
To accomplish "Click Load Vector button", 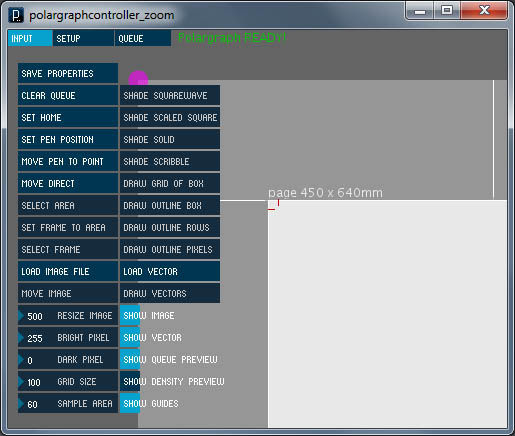I will pyautogui.click(x=170, y=271).
